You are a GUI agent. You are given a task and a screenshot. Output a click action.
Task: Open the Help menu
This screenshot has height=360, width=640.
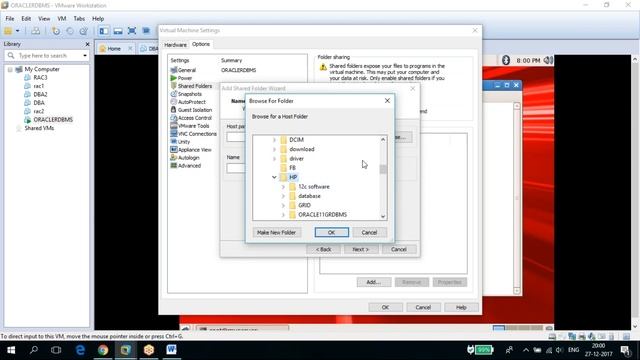tap(98, 19)
